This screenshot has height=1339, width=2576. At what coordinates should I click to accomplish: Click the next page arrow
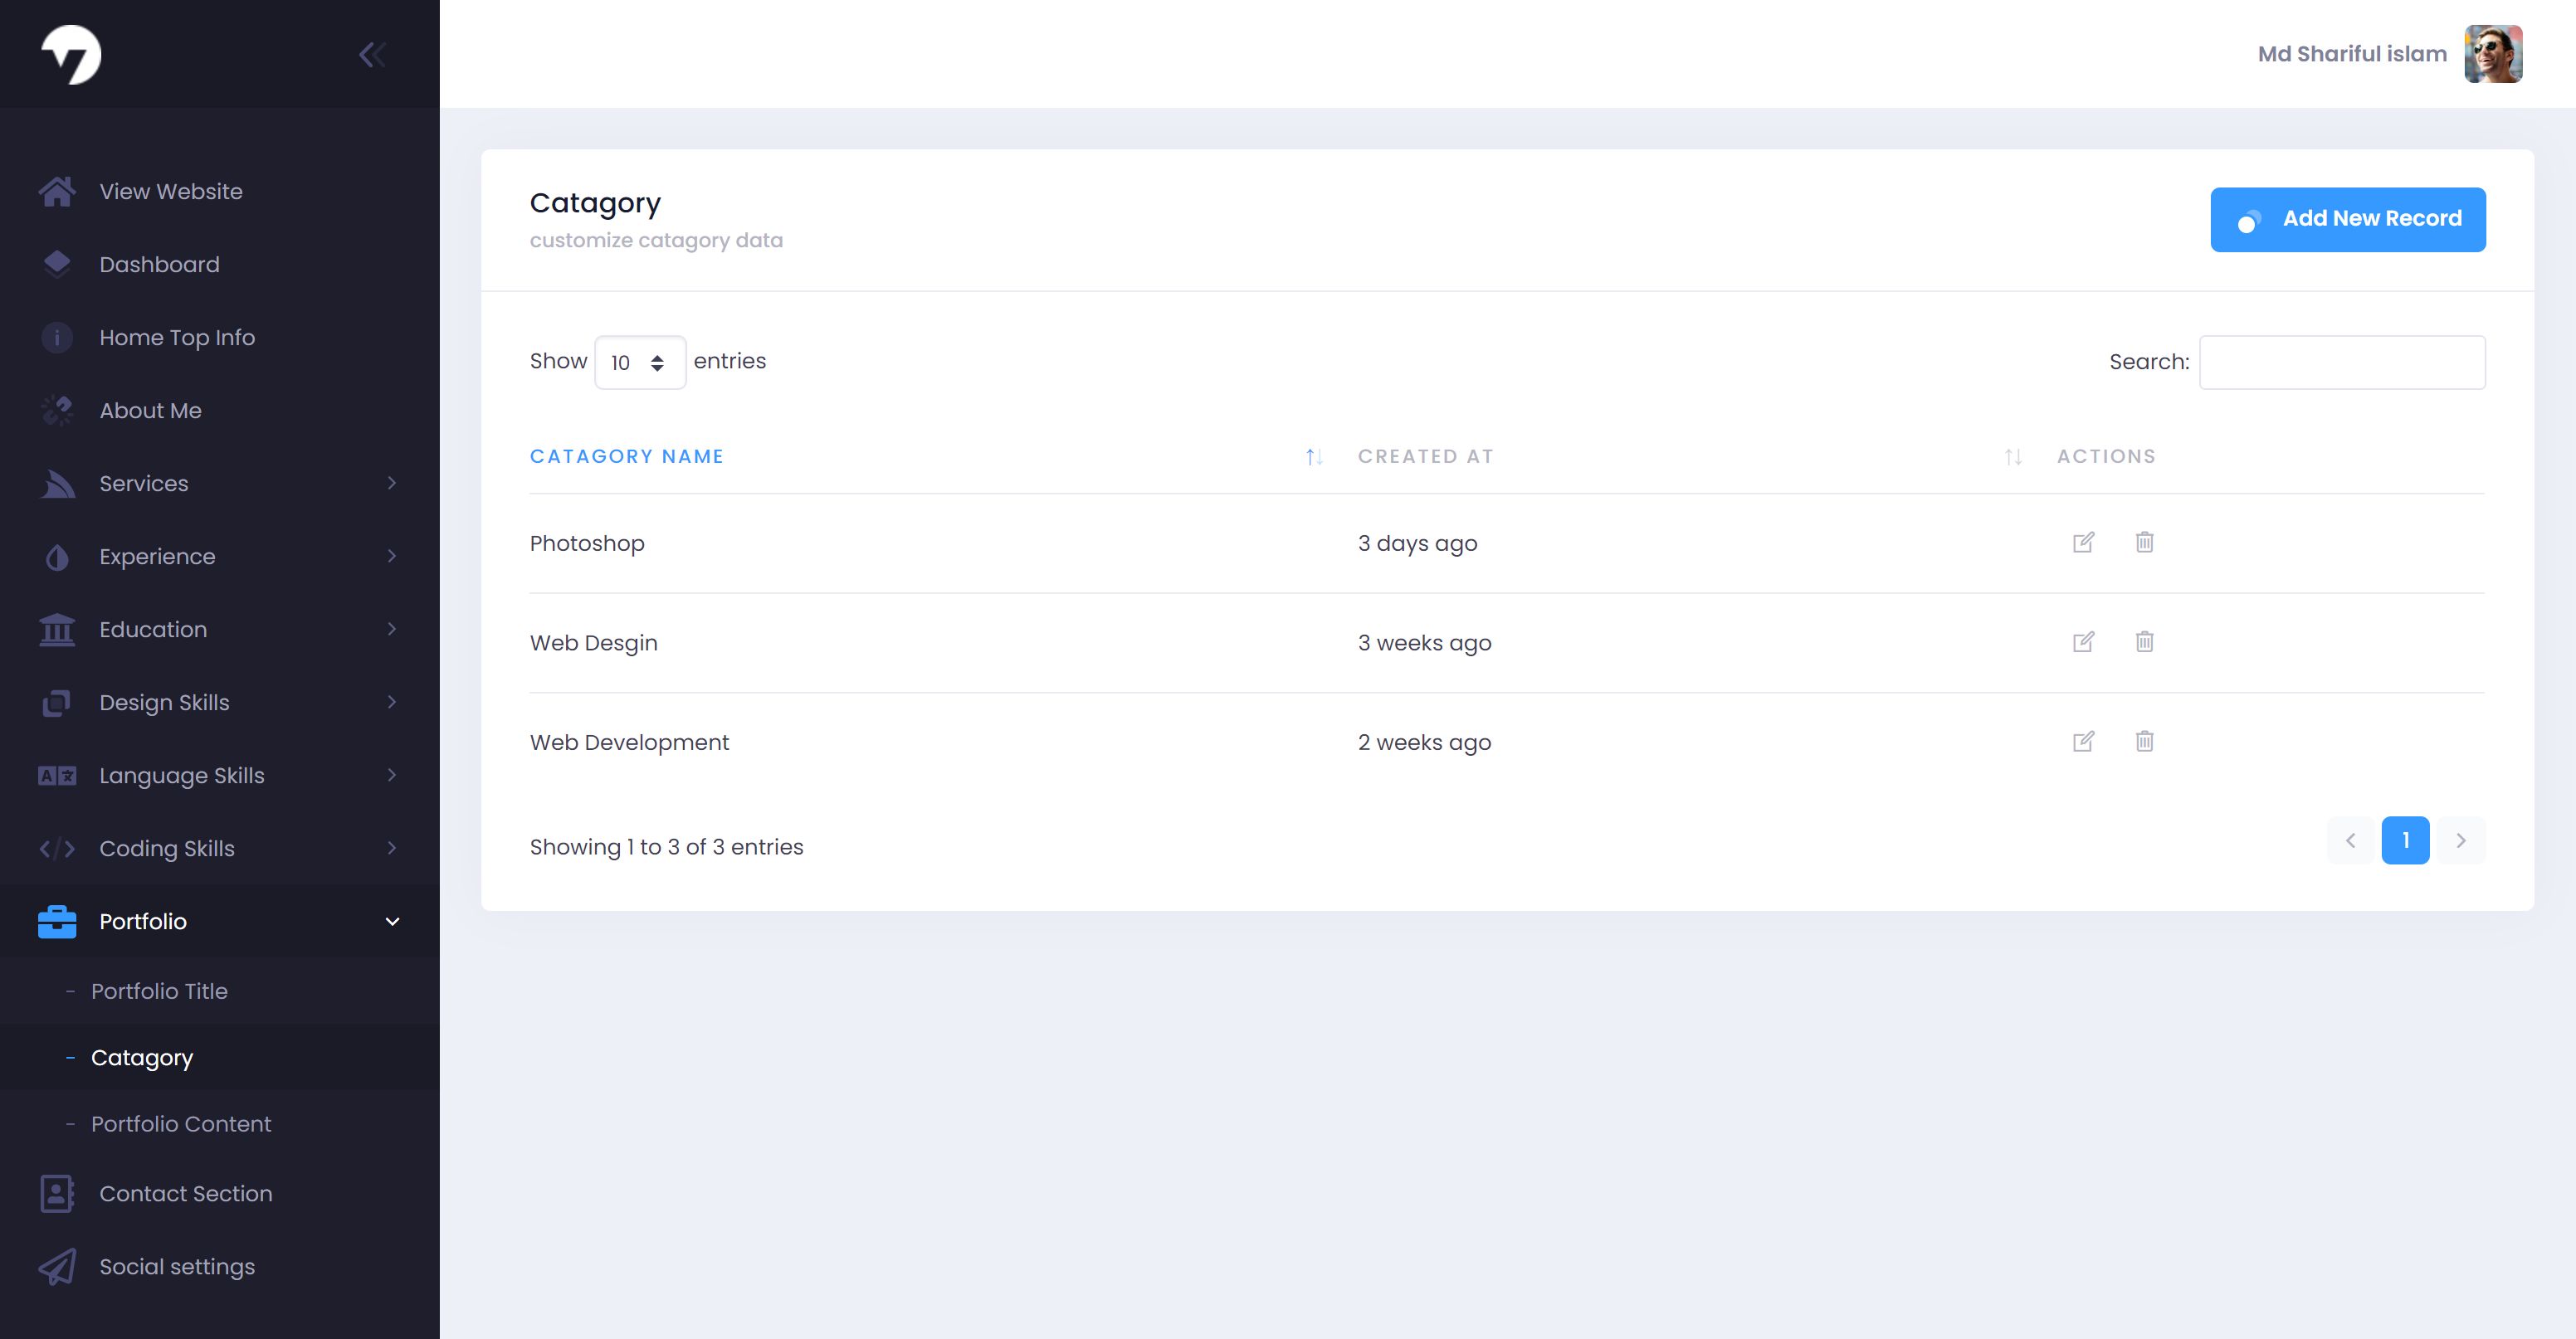[2461, 840]
